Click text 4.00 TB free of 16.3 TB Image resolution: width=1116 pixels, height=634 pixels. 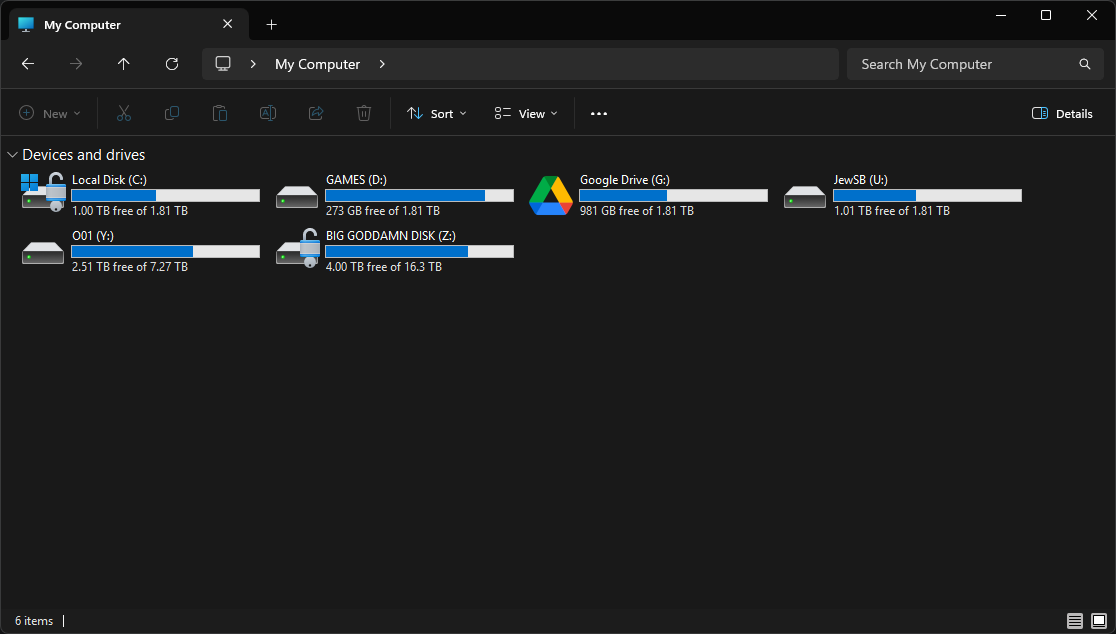[x=384, y=267]
